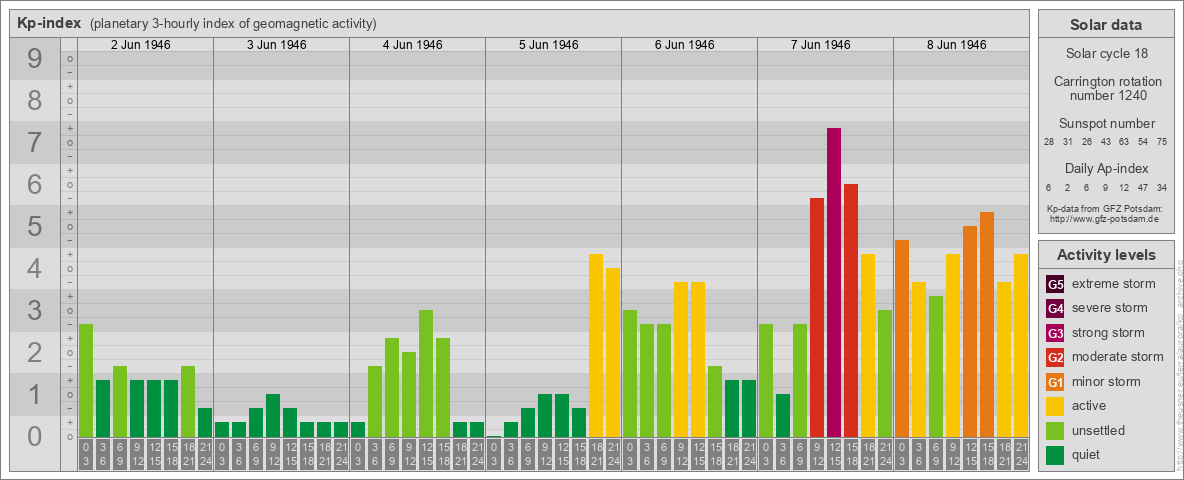This screenshot has width=1184, height=480.
Task: Click the tallest magenta bar on 7 Jun
Action: tap(834, 282)
